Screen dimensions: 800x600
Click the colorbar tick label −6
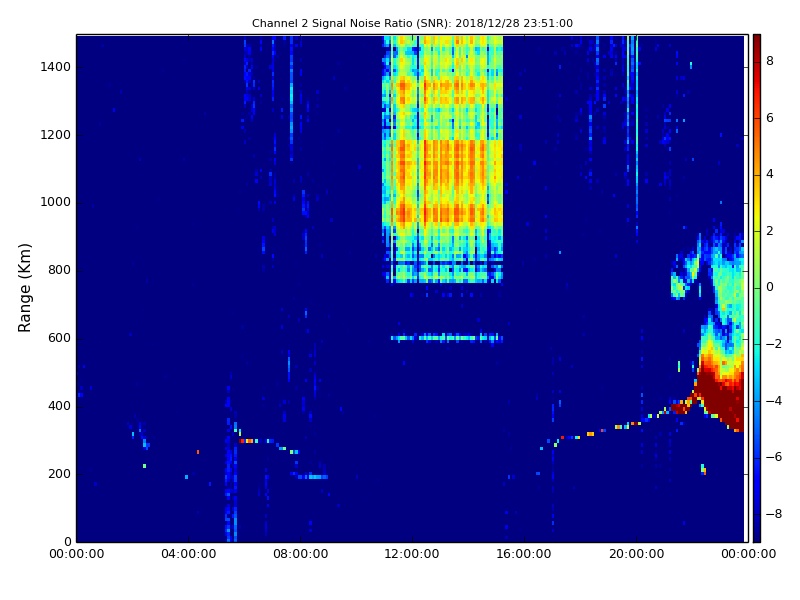coord(774,457)
